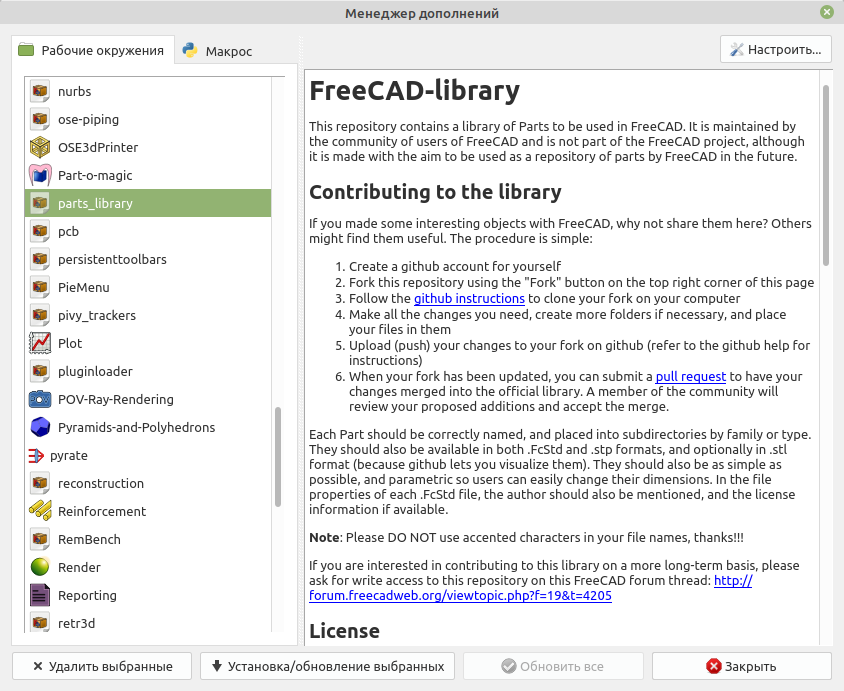Image resolution: width=844 pixels, height=691 pixels.
Task: Choose Part-o-magic in the list
Action: click(x=148, y=175)
